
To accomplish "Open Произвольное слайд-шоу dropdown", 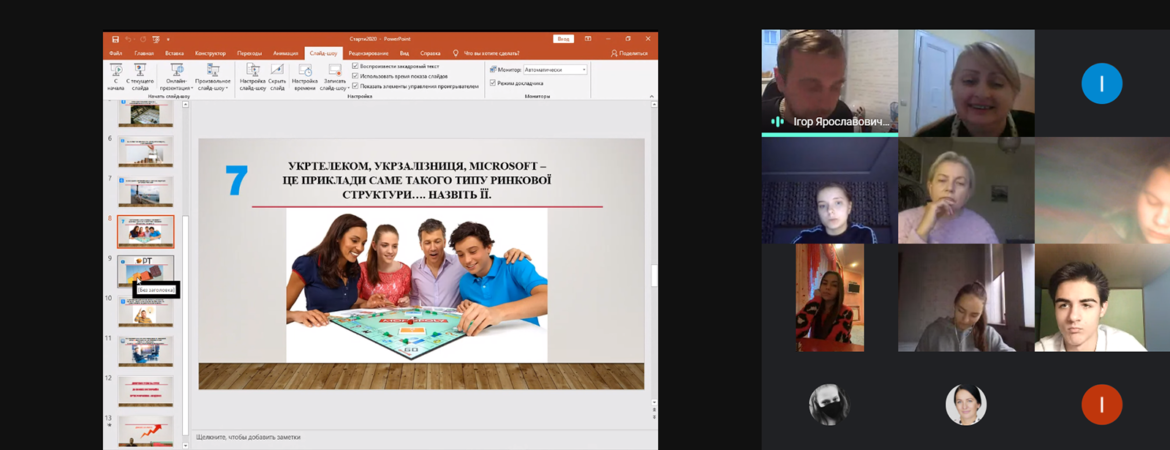I will [x=213, y=77].
